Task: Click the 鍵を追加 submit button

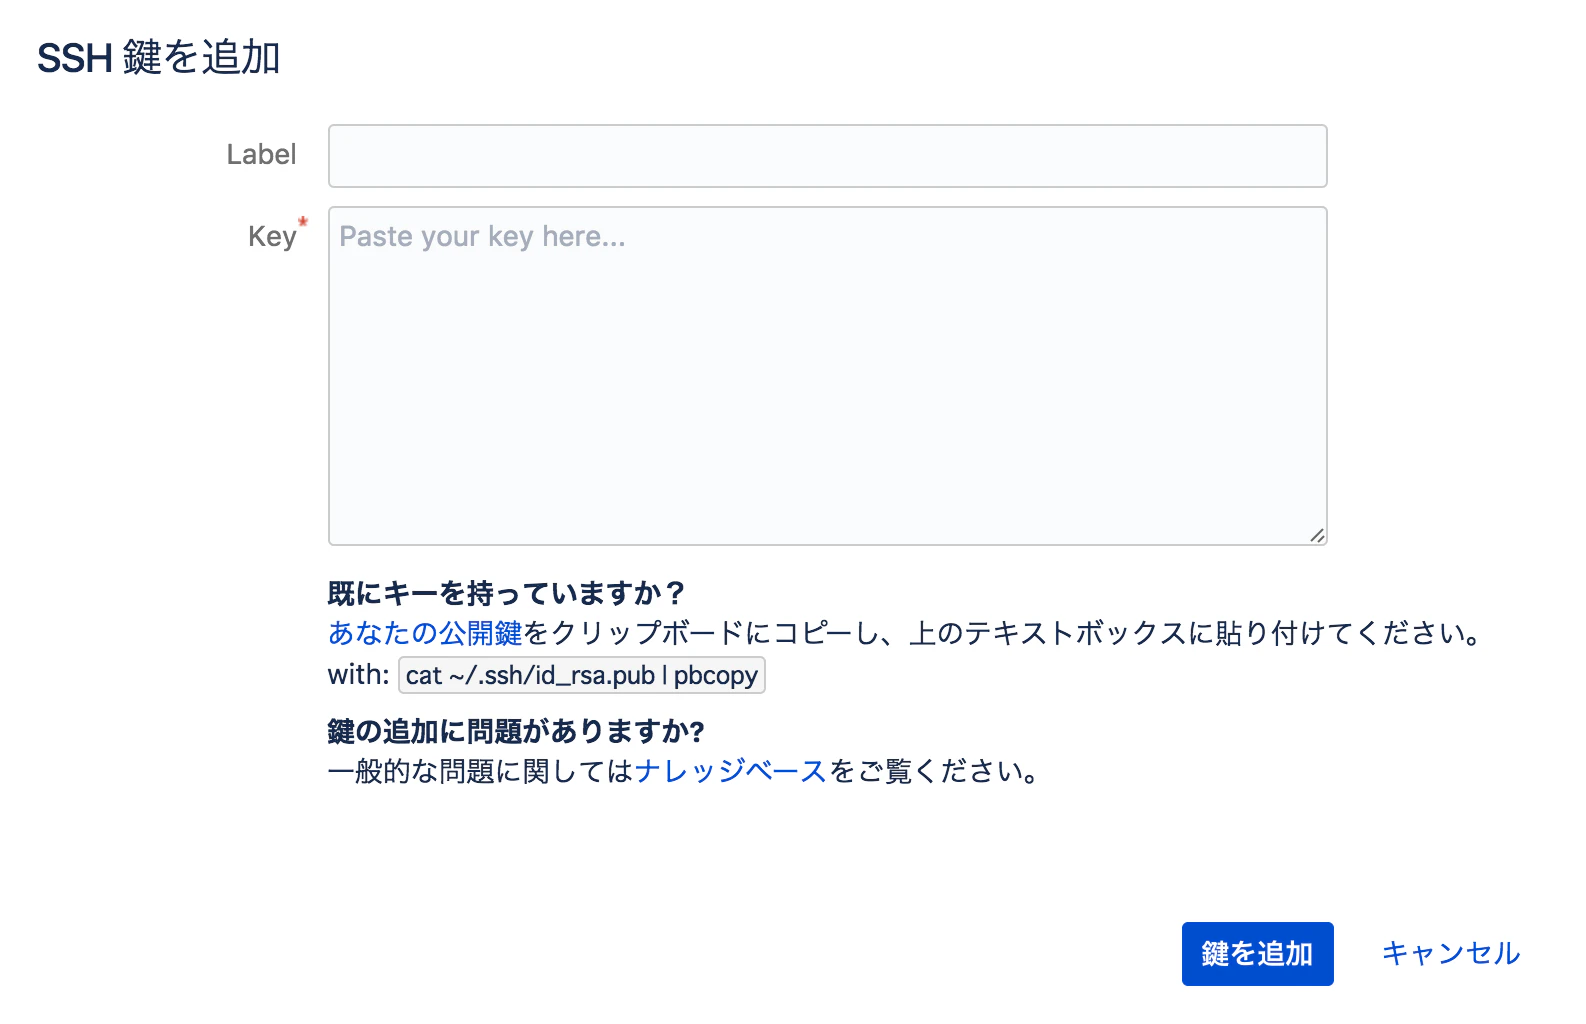Action: (1257, 954)
